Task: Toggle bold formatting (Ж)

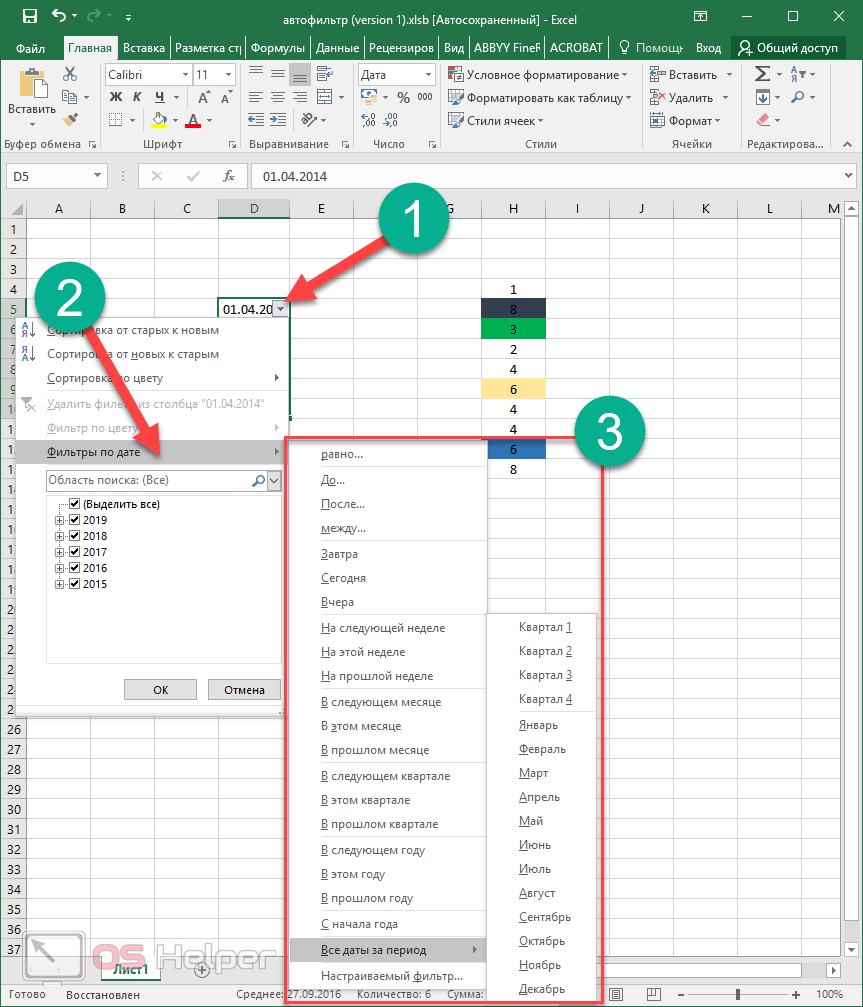Action: click(x=114, y=97)
